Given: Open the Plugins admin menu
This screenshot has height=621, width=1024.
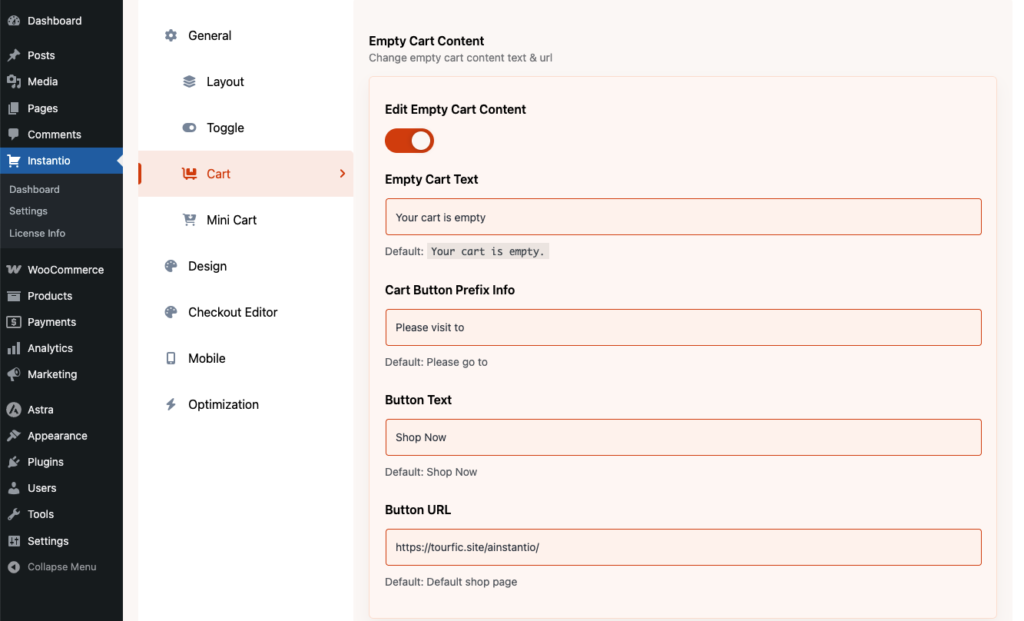Looking at the screenshot, I should coord(45,462).
